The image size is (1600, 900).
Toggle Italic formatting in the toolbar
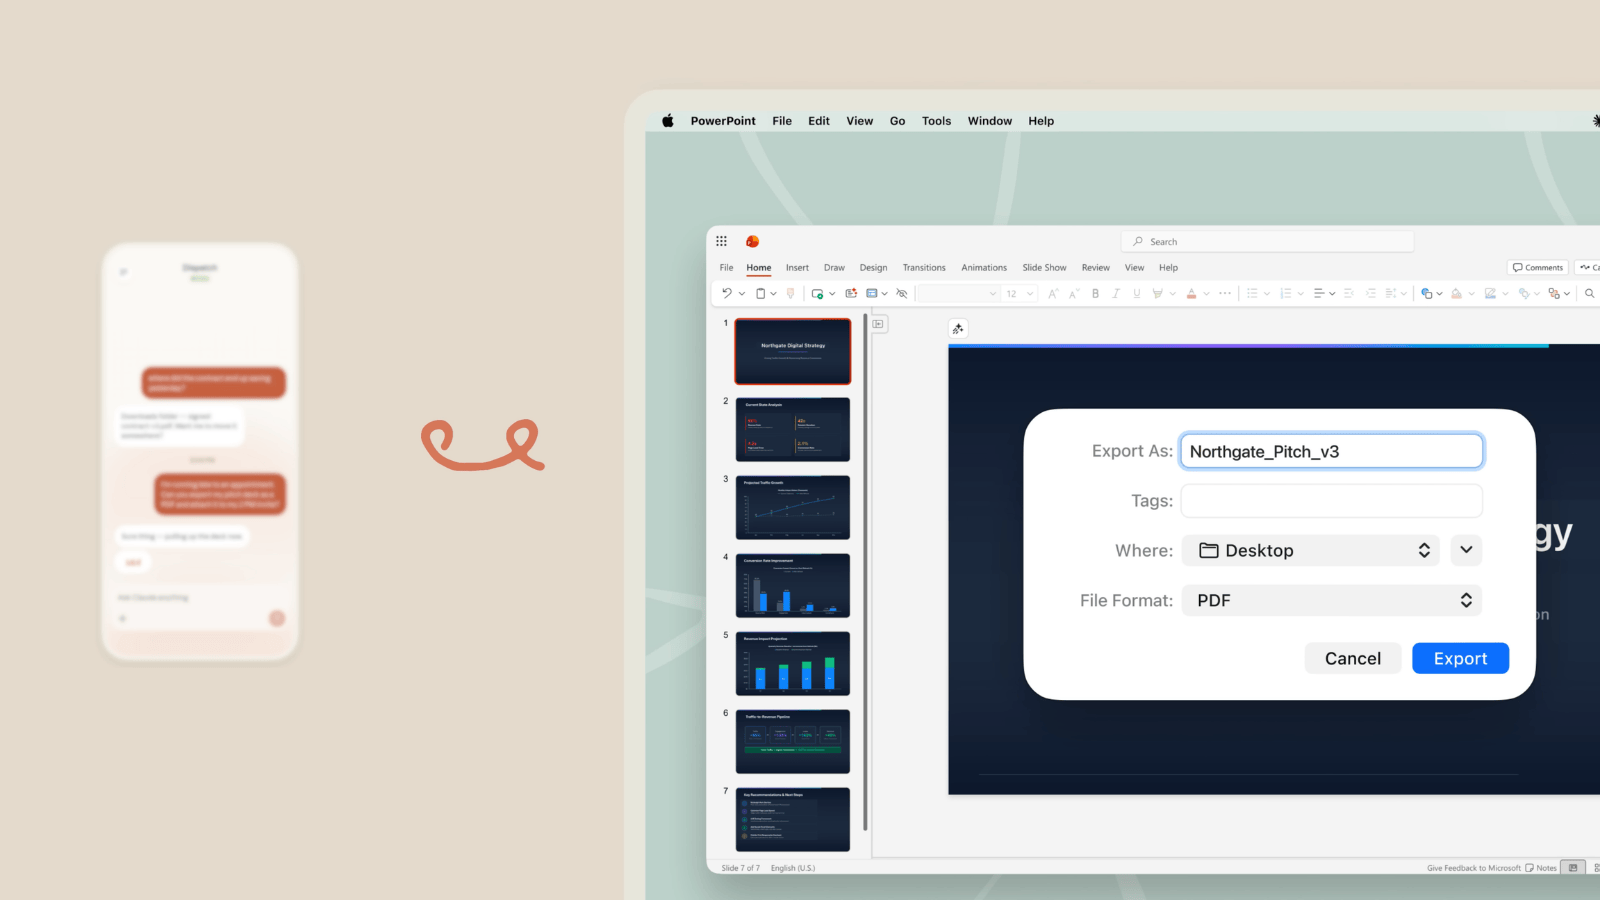[1116, 293]
